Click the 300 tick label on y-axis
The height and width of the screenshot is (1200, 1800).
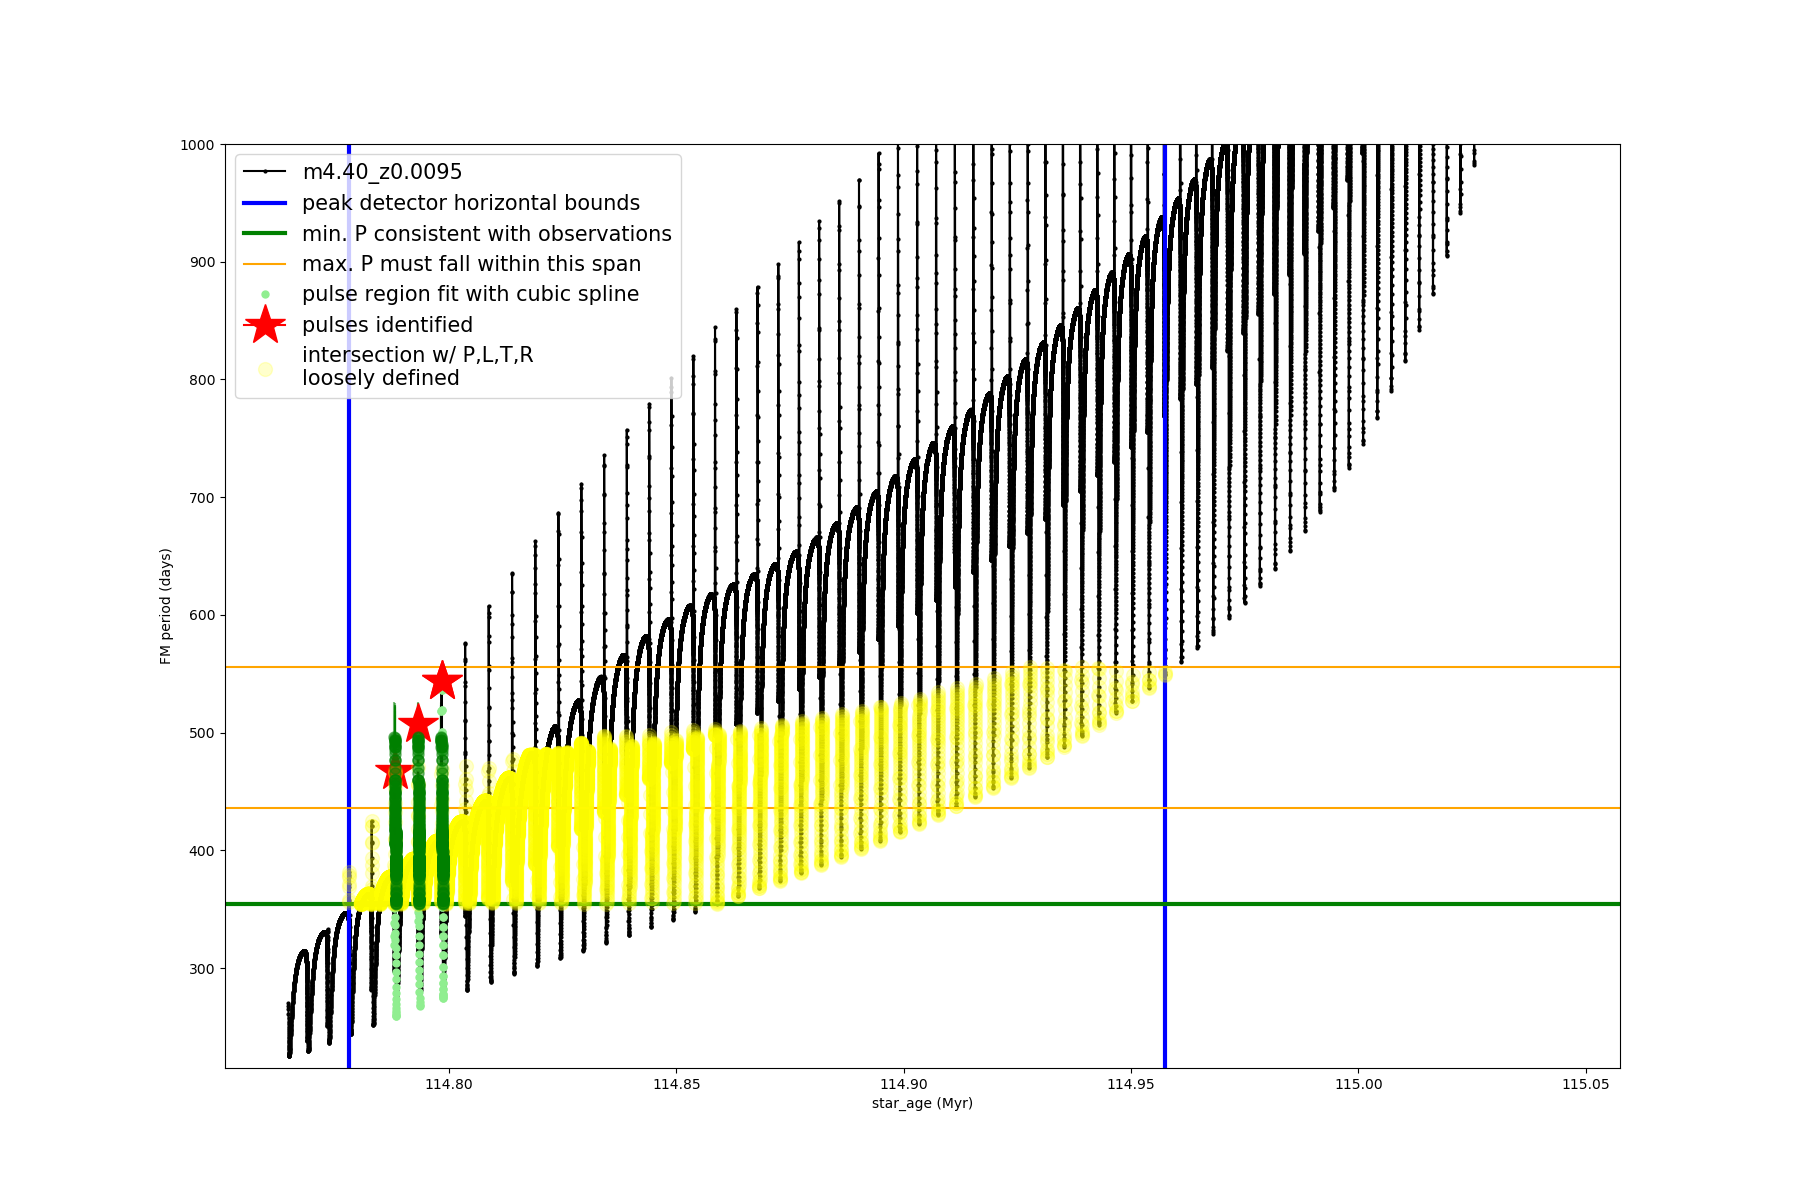[x=201, y=969]
